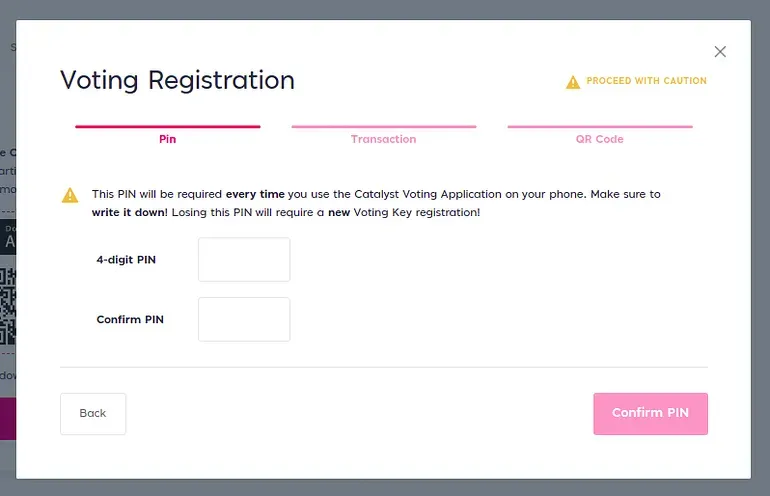Click the Voting Registration title
The image size is (770, 496).
pos(177,80)
